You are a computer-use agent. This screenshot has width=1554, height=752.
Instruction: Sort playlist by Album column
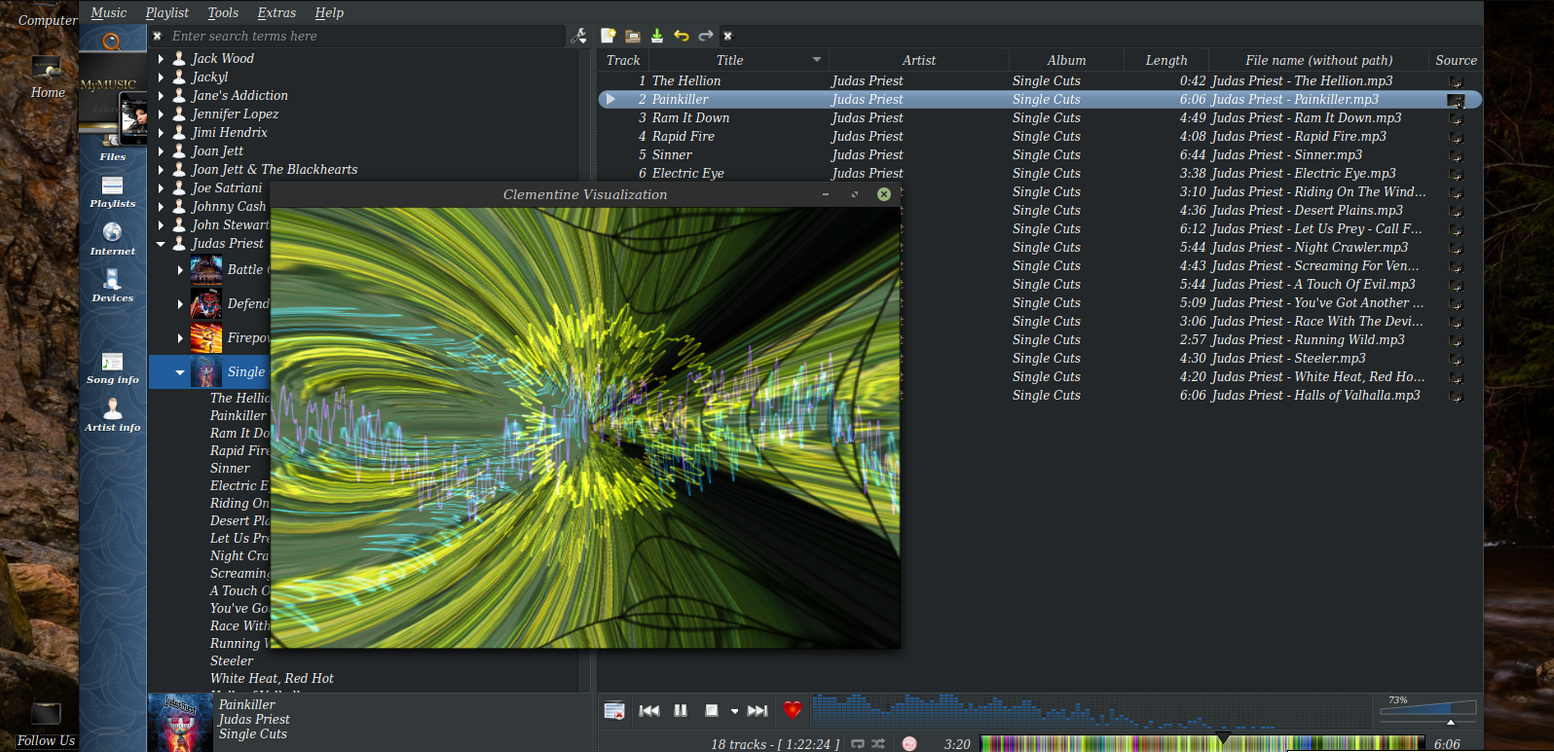coord(1066,60)
